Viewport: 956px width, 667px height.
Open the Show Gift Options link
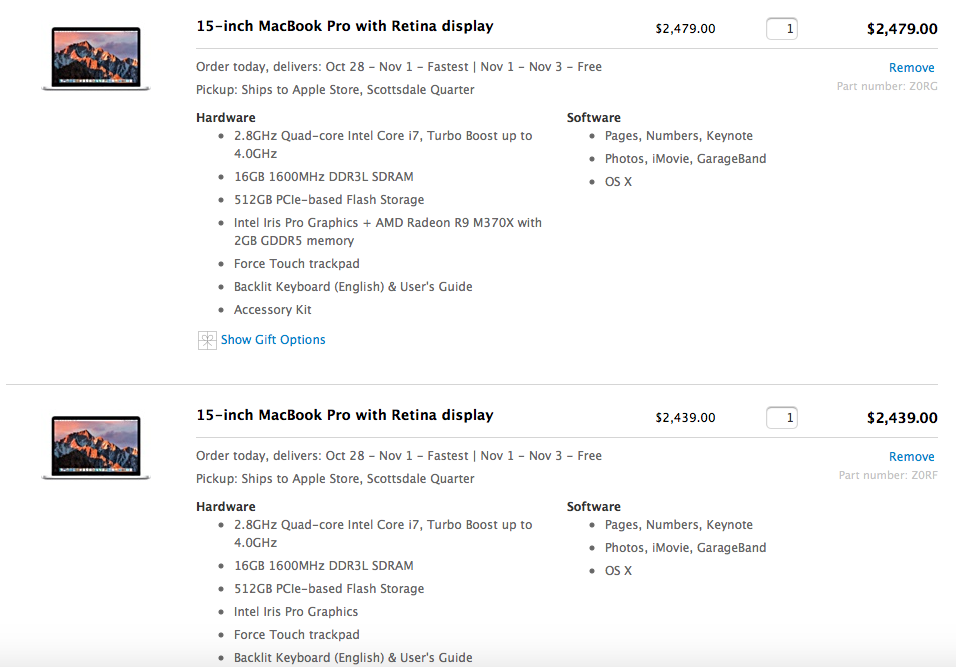click(x=273, y=340)
